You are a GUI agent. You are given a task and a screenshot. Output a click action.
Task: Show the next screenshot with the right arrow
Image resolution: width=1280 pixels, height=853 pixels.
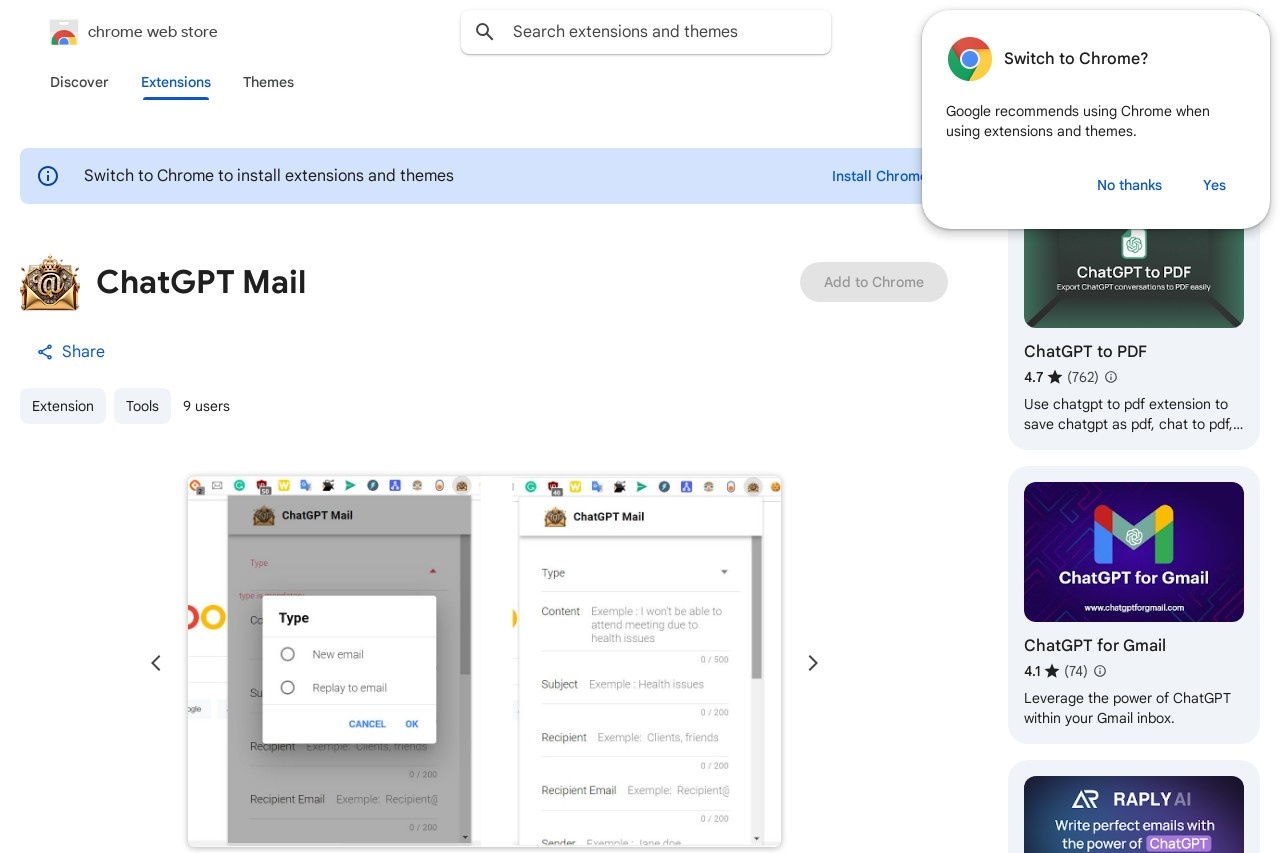[813, 663]
